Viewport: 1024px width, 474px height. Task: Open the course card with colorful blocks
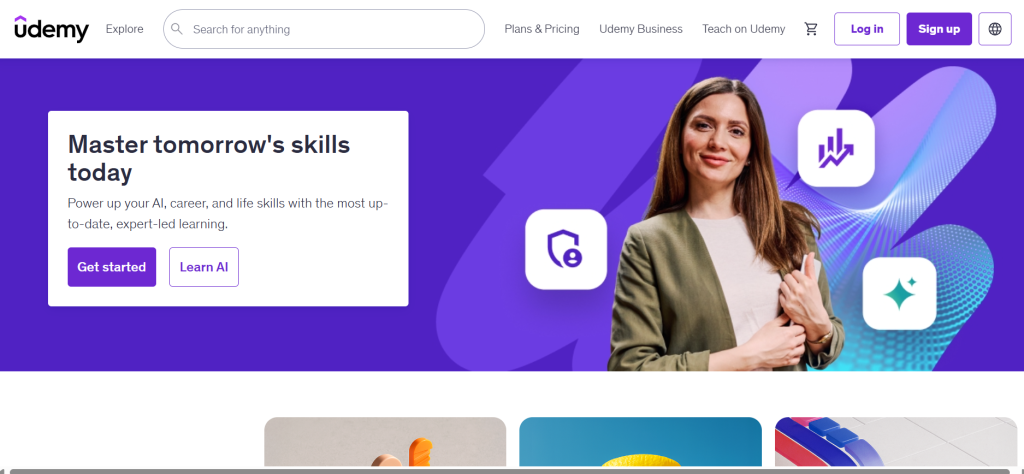(x=896, y=442)
